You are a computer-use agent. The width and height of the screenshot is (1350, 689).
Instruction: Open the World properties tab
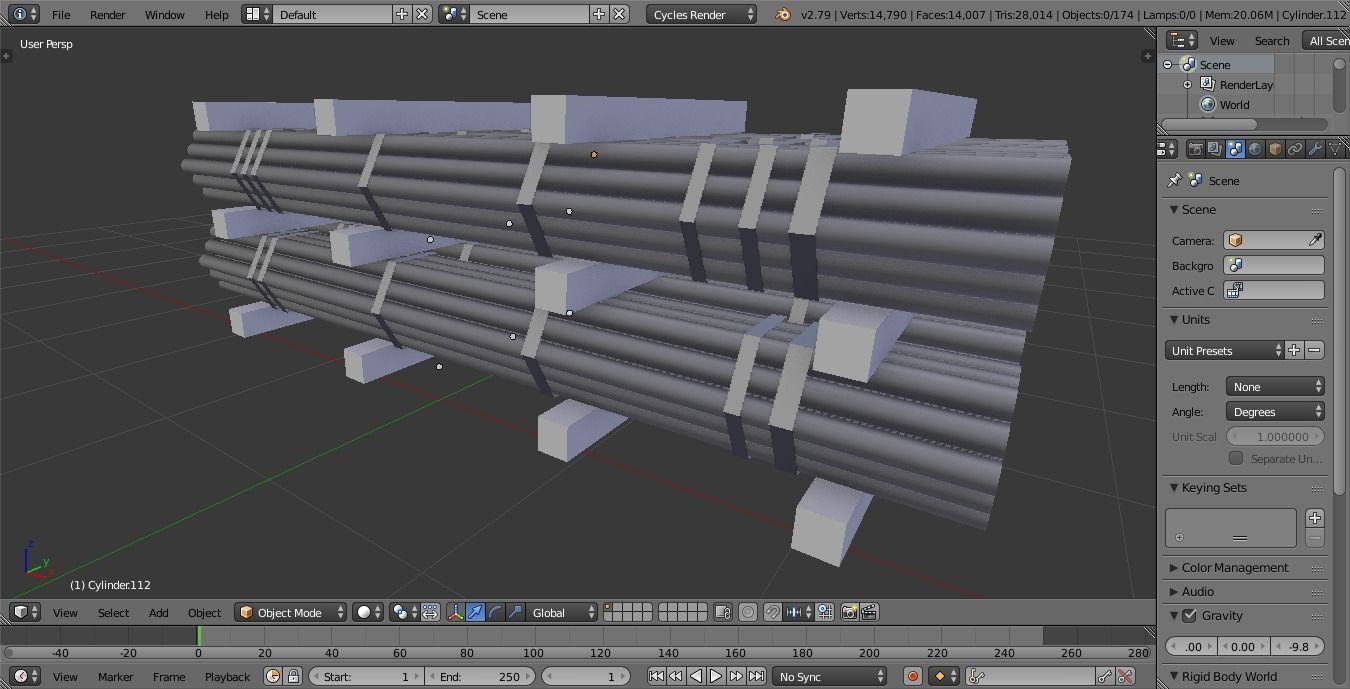[x=1256, y=148]
